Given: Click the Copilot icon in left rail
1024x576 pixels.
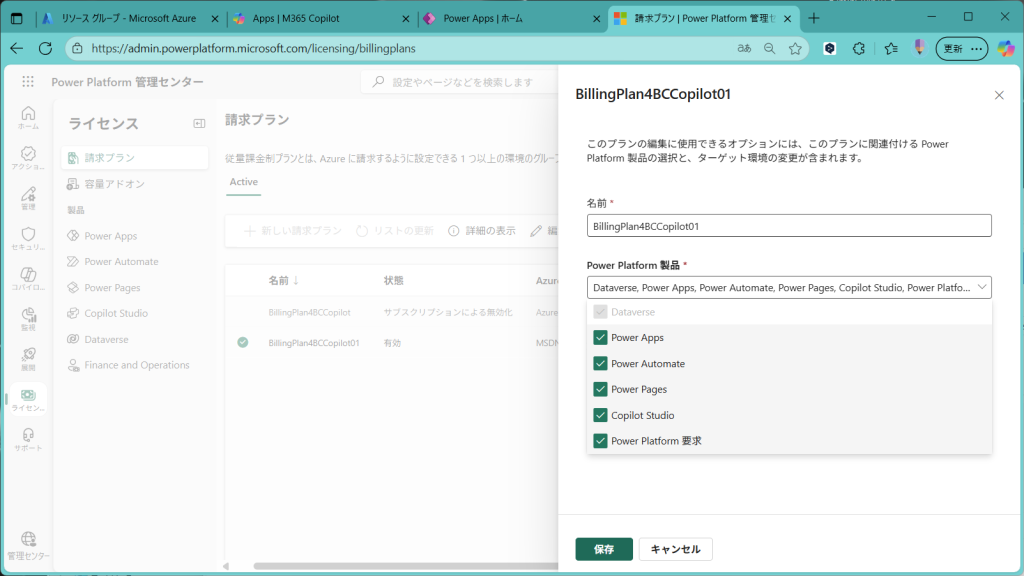Looking at the screenshot, I should [x=28, y=276].
